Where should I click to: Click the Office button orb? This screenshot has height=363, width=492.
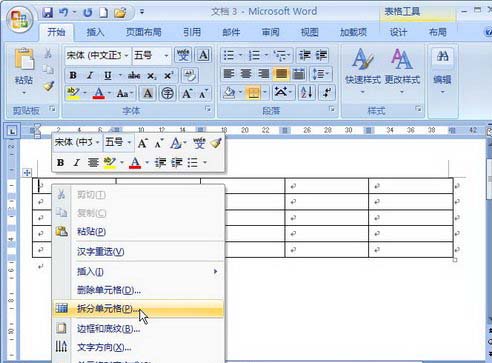click(20, 19)
